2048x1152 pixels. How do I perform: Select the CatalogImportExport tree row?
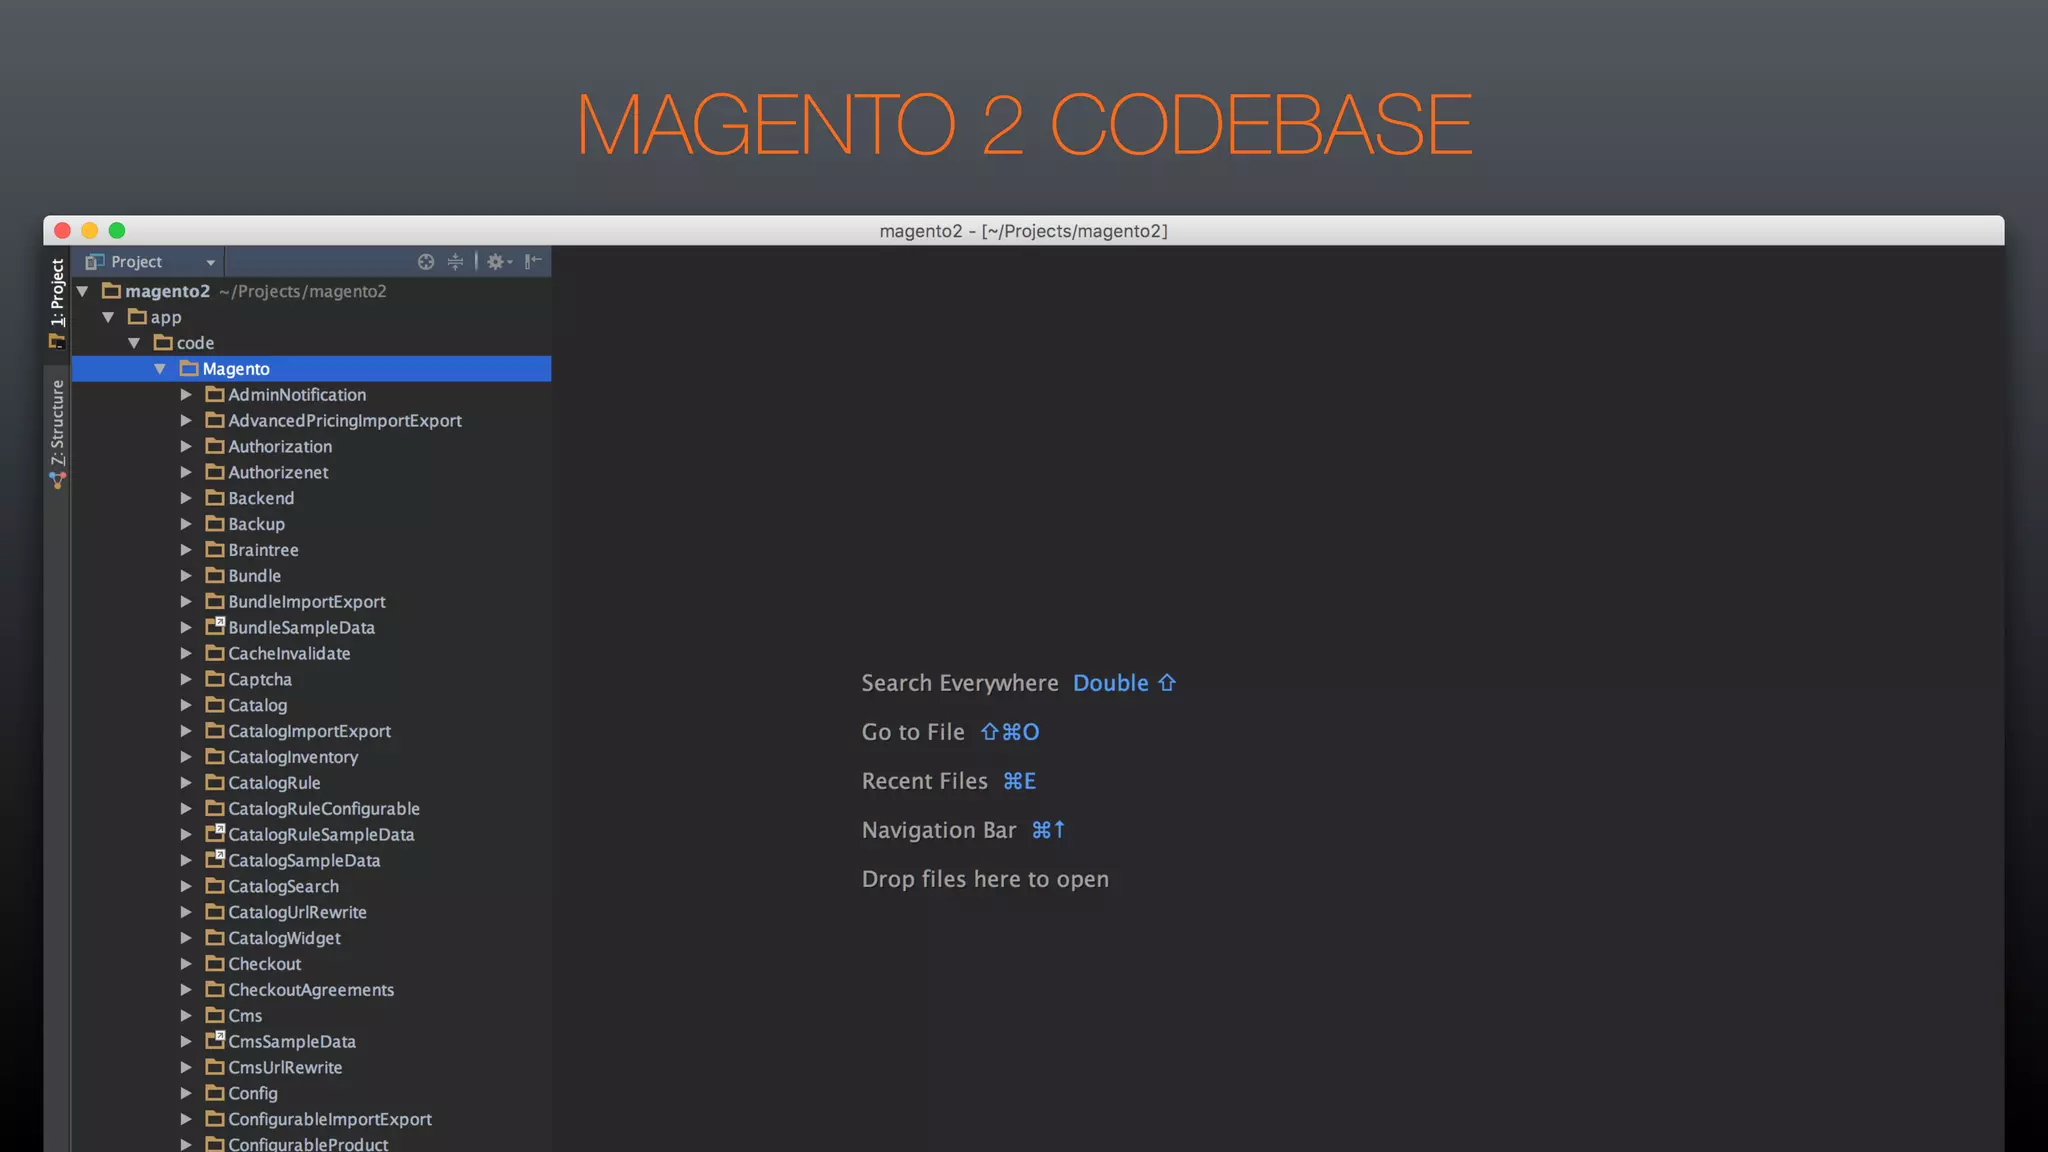(x=311, y=731)
